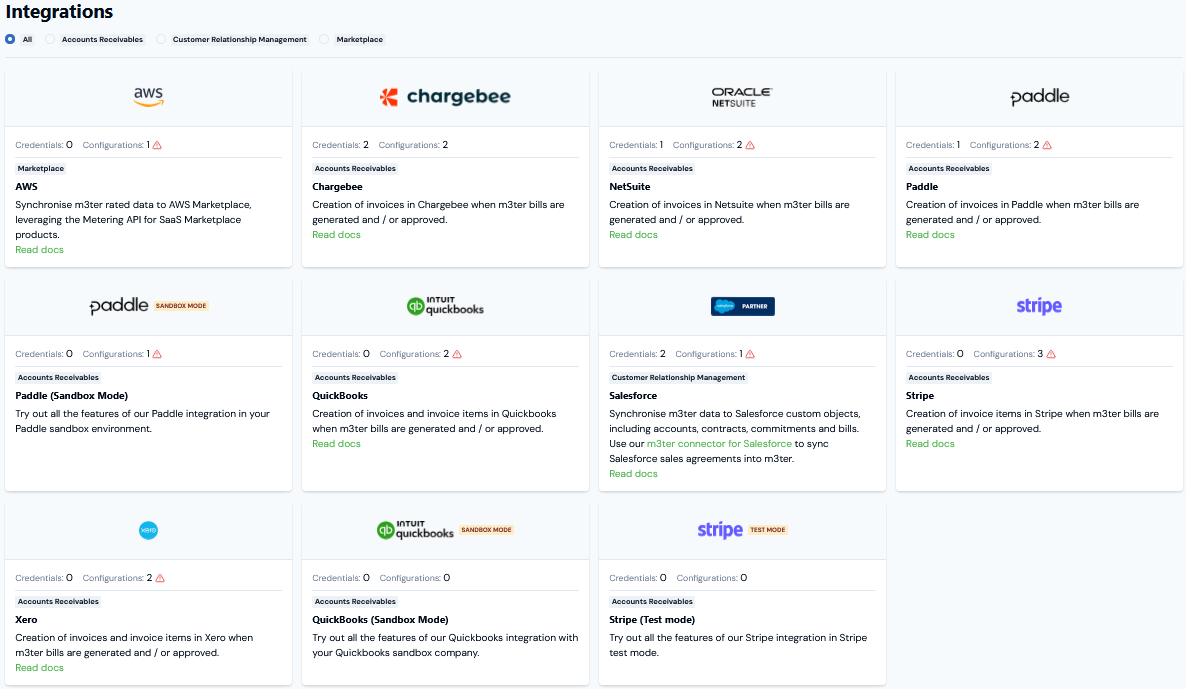Select the Marketplace filter radio button

(x=324, y=39)
